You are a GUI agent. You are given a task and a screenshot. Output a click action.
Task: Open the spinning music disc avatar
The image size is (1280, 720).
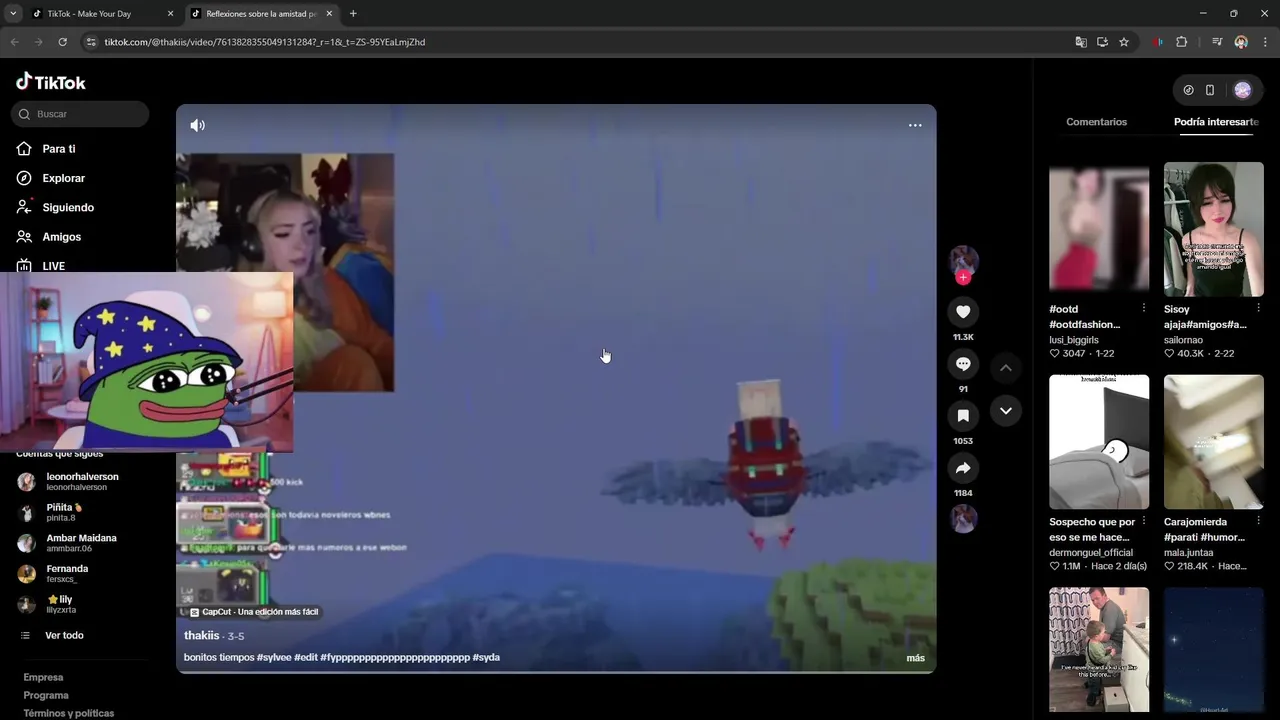(x=963, y=519)
